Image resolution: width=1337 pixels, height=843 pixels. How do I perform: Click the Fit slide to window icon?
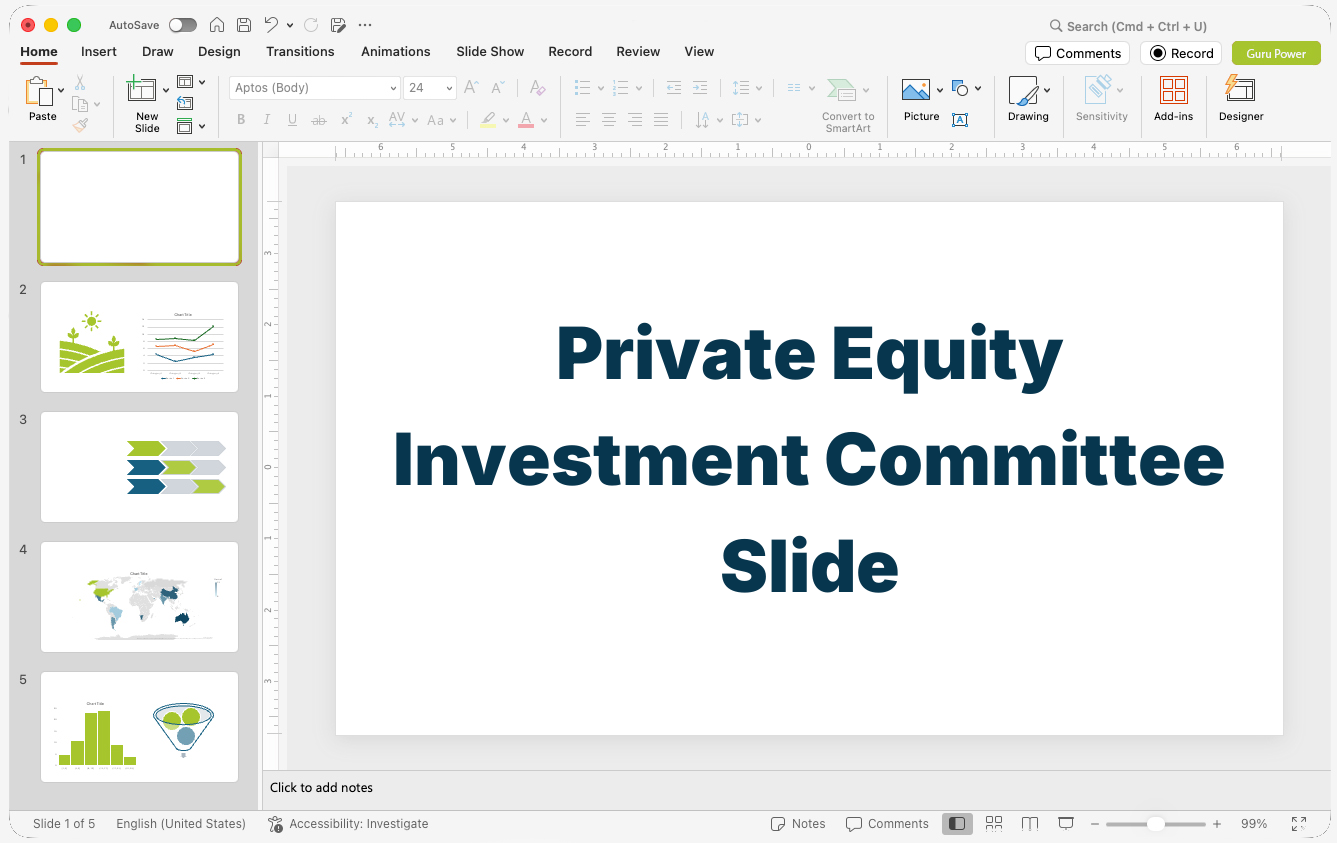pos(1299,824)
